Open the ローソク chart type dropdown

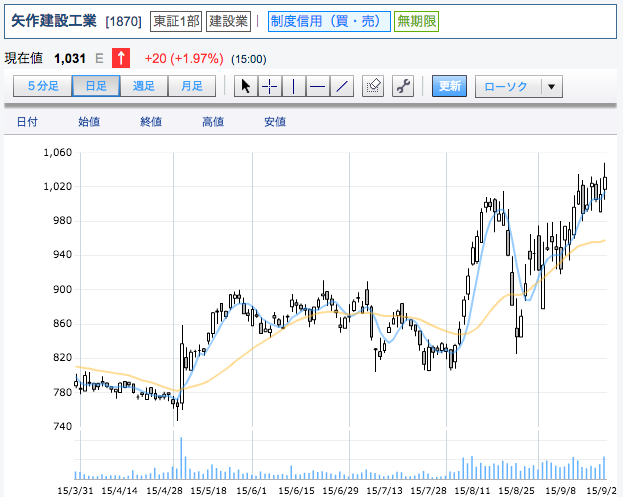[519, 86]
